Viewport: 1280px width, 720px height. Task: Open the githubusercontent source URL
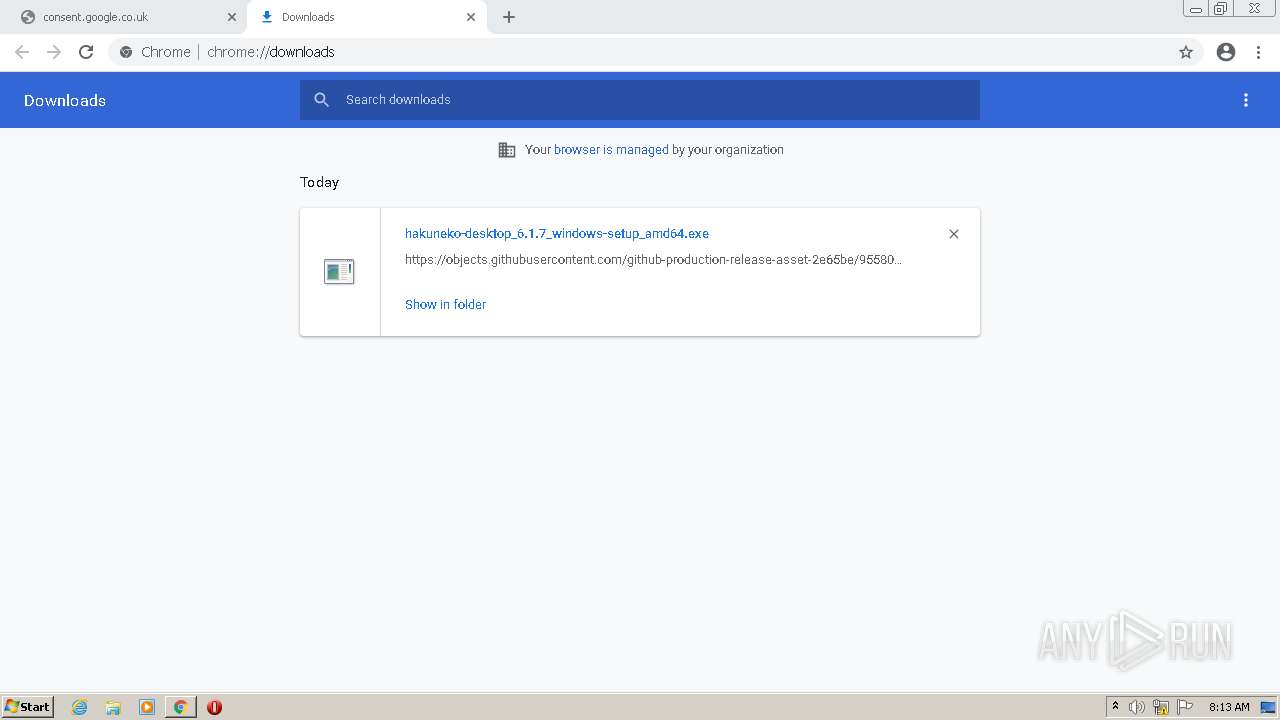(x=653, y=260)
